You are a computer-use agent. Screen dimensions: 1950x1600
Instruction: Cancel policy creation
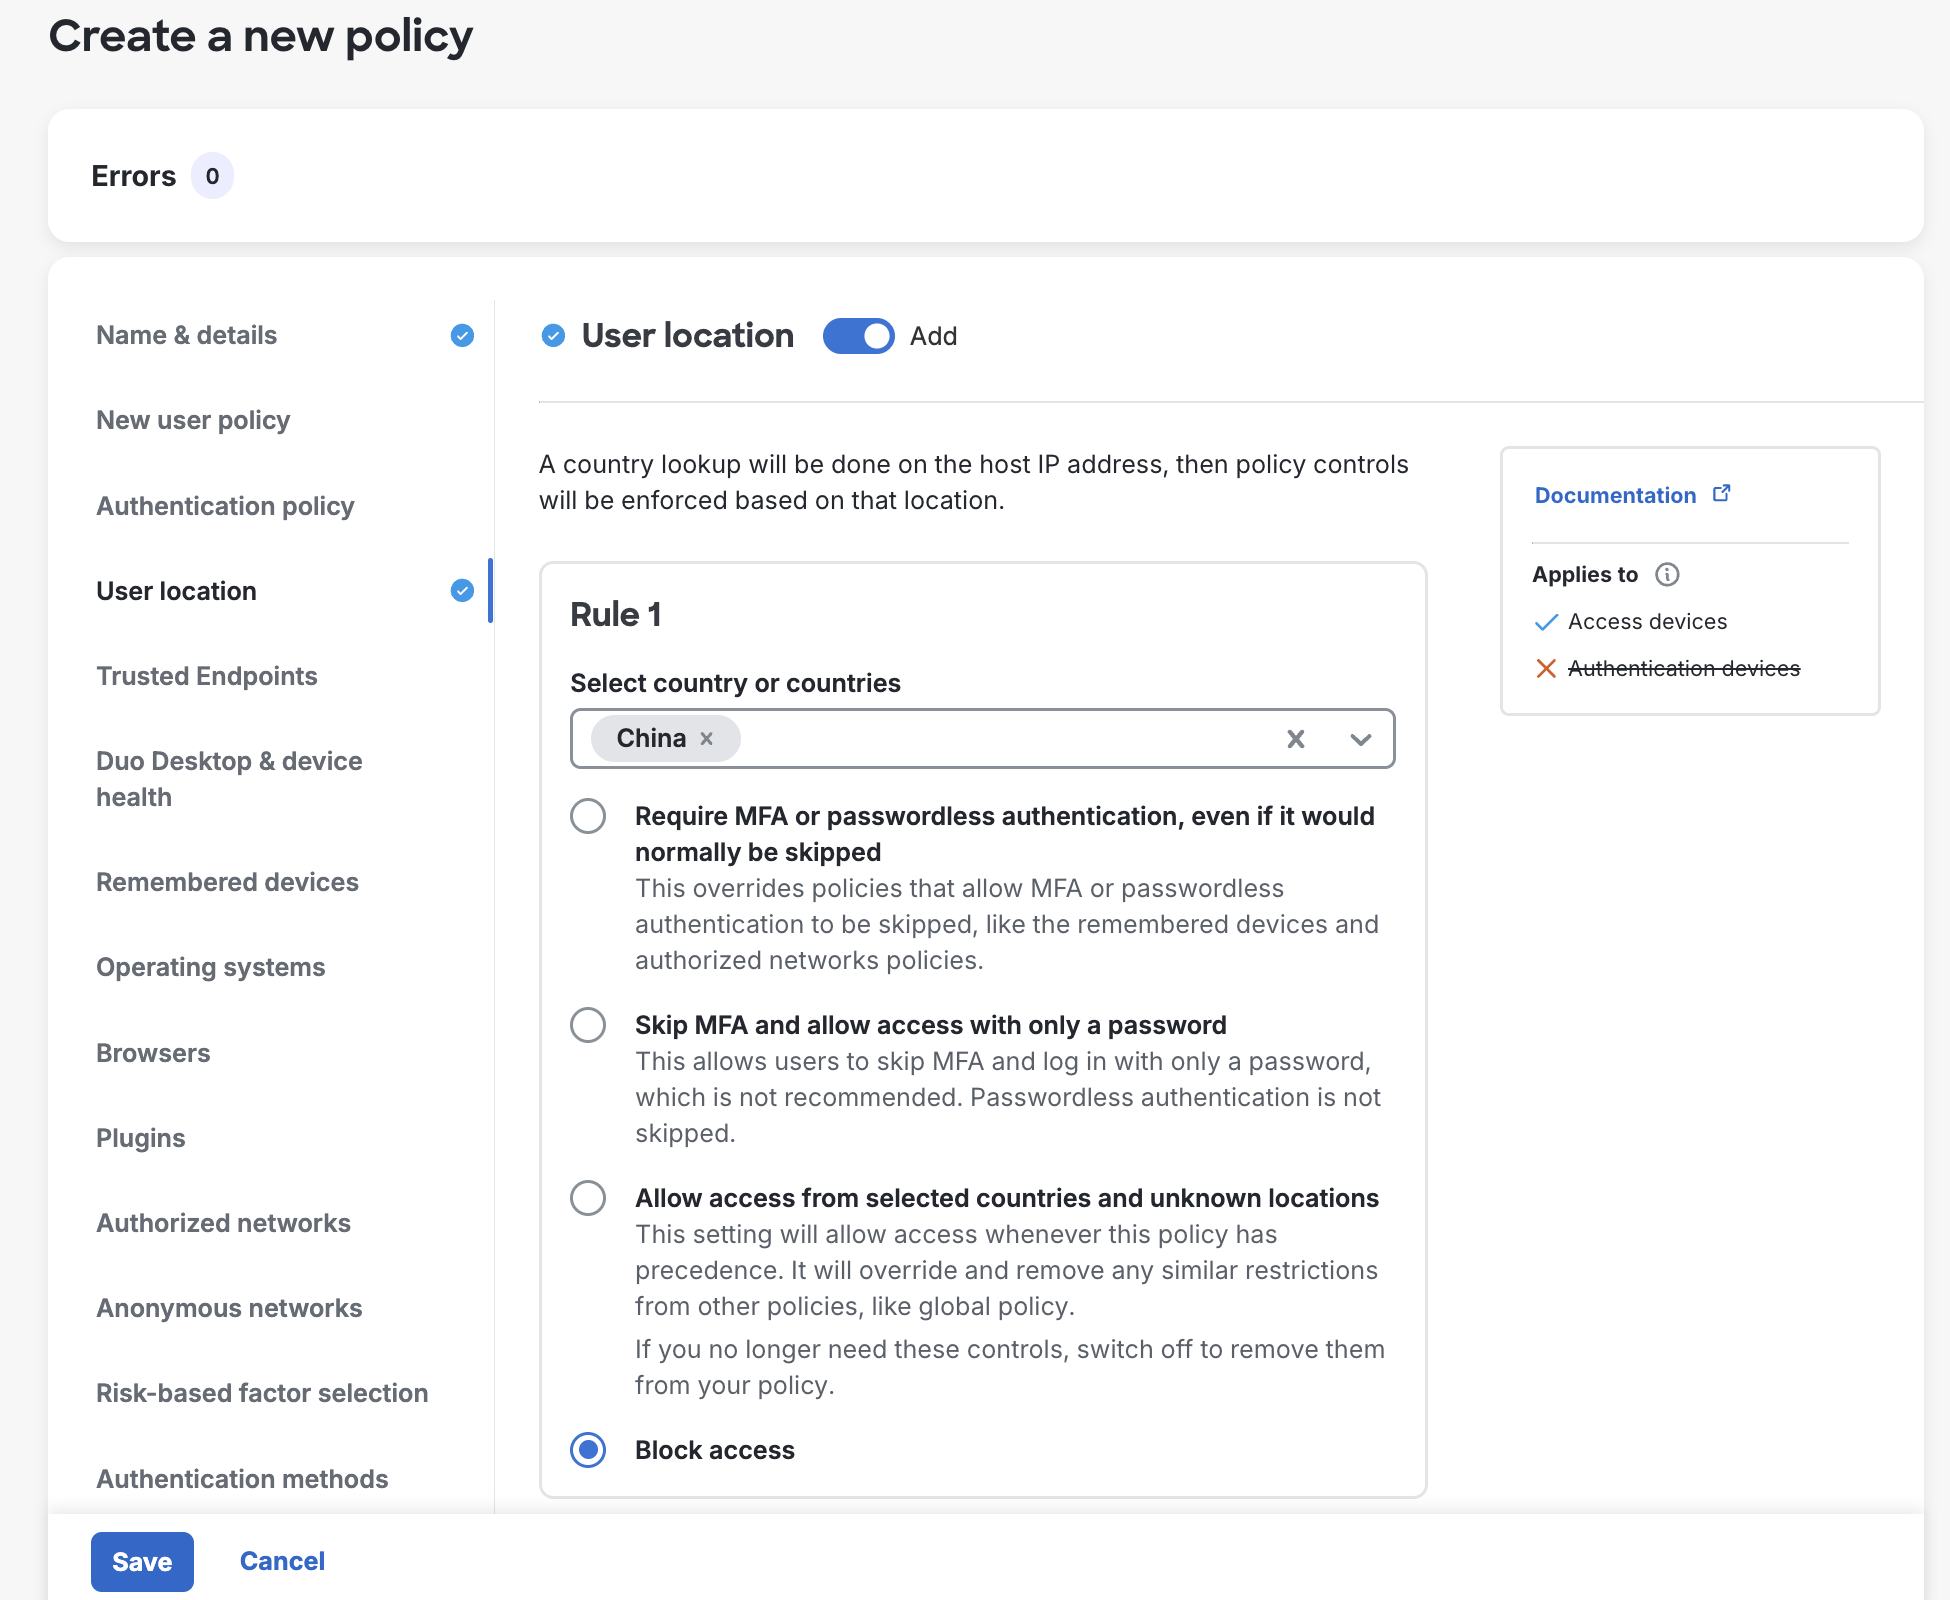282,1561
